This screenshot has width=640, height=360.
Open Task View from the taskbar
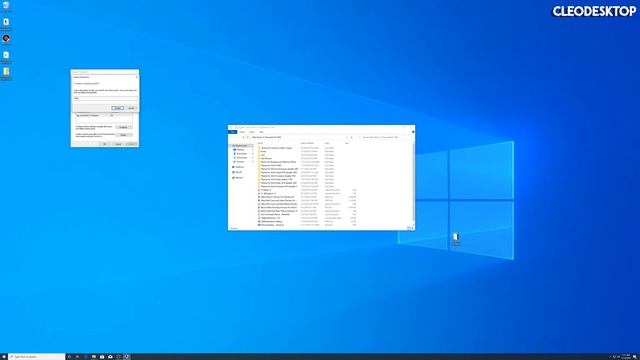click(x=77, y=357)
